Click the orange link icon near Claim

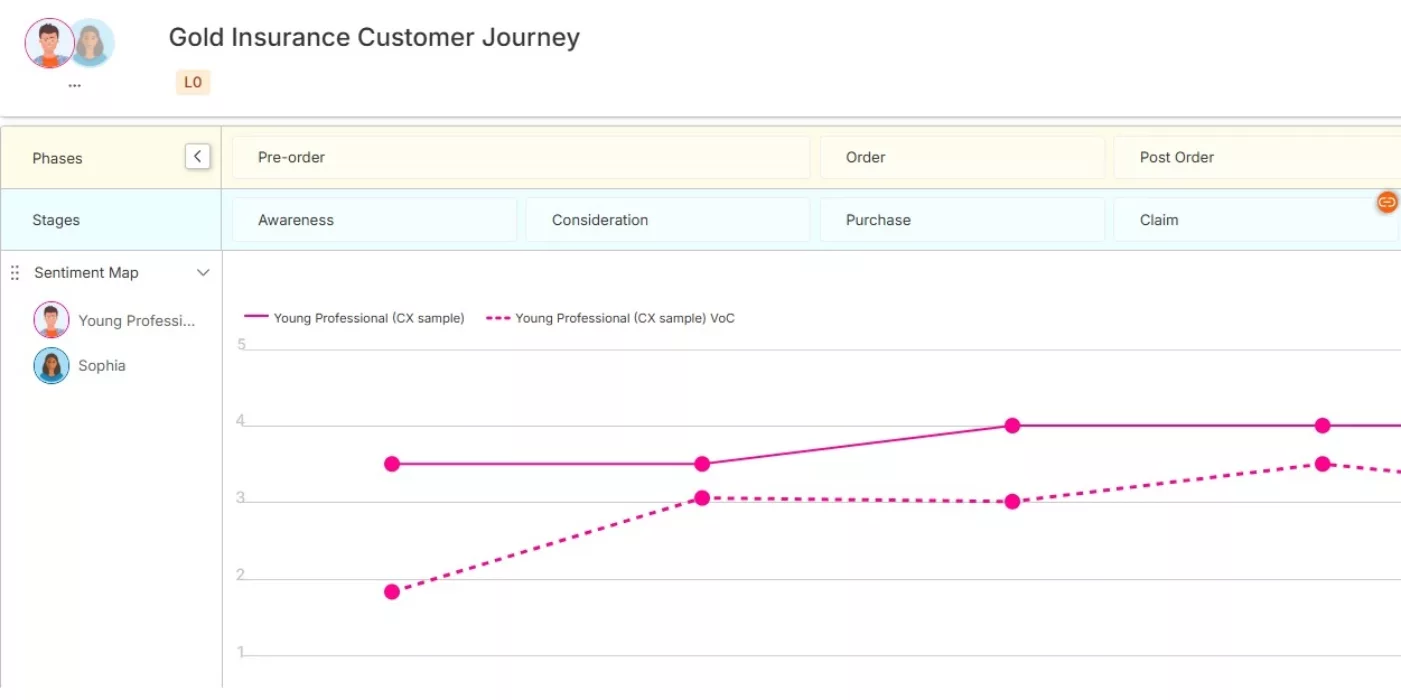click(1387, 202)
